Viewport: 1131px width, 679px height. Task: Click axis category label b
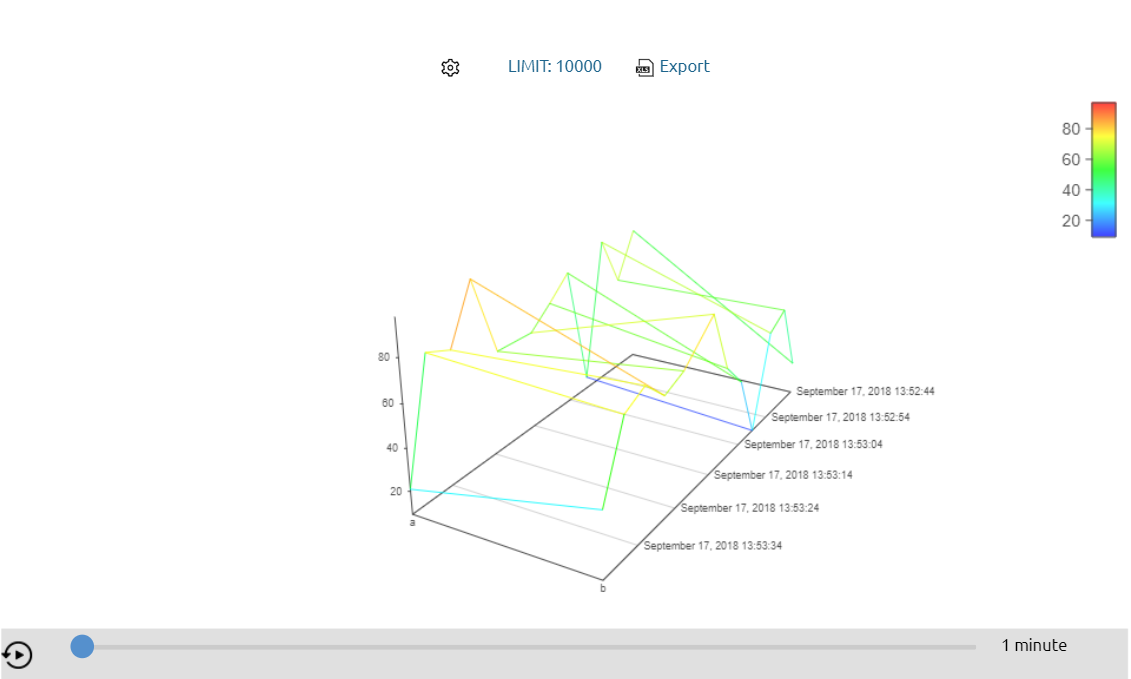[603, 588]
